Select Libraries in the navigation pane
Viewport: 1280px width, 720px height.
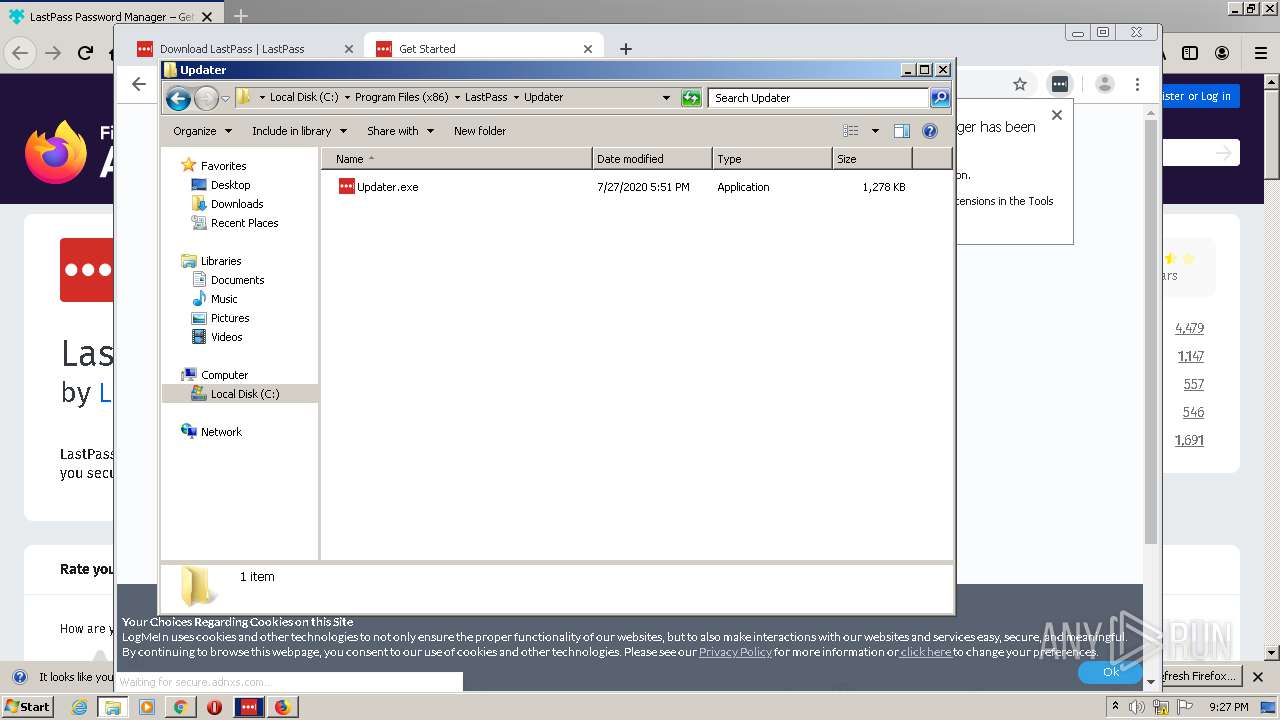(220, 261)
